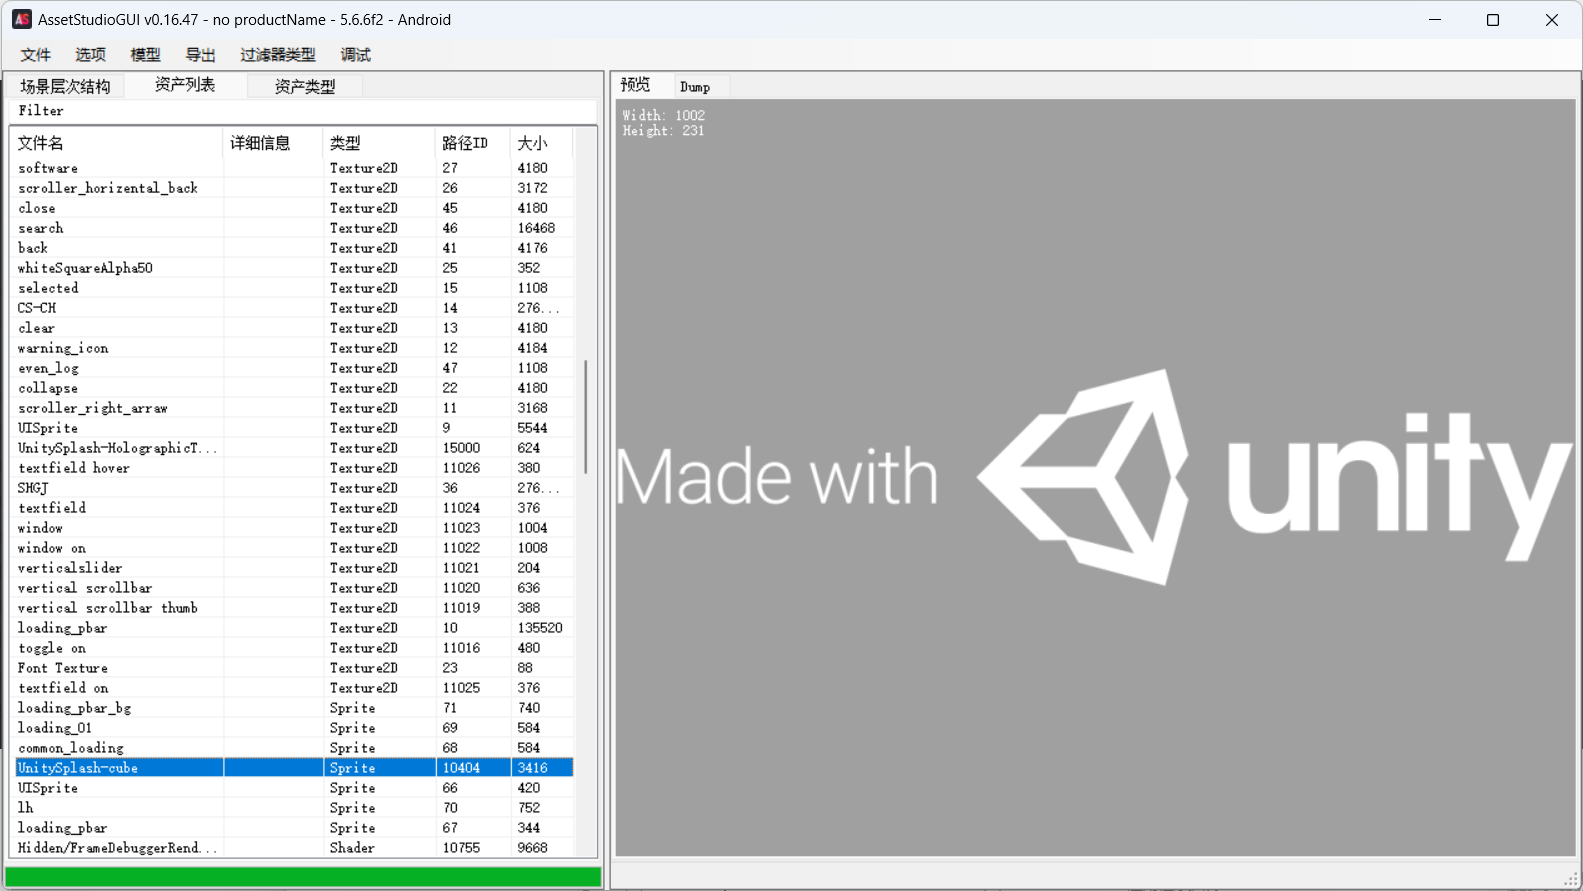Image resolution: width=1583 pixels, height=891 pixels.
Task: Open the 调试 menu
Action: [x=355, y=55]
